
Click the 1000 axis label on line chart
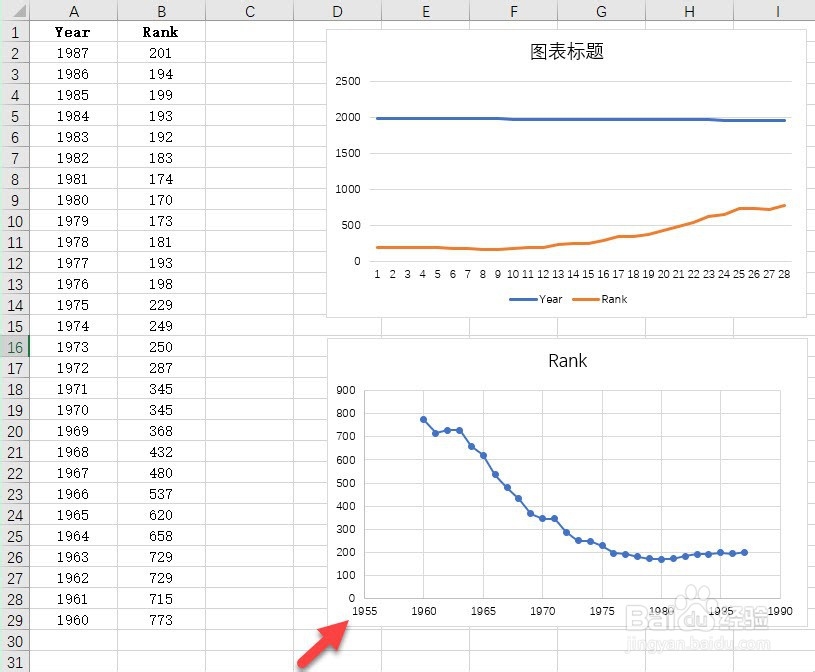click(x=347, y=189)
